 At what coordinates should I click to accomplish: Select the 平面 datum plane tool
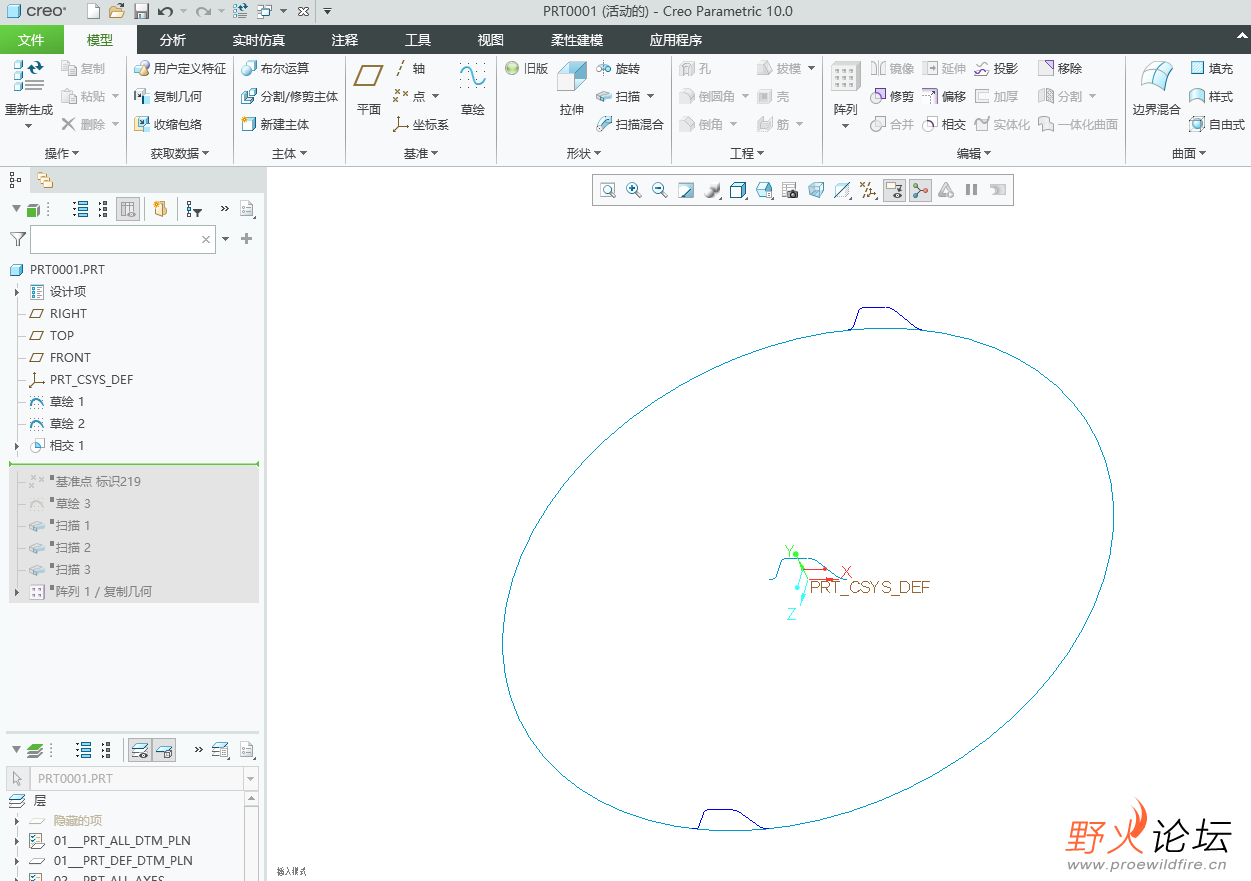coord(369,88)
